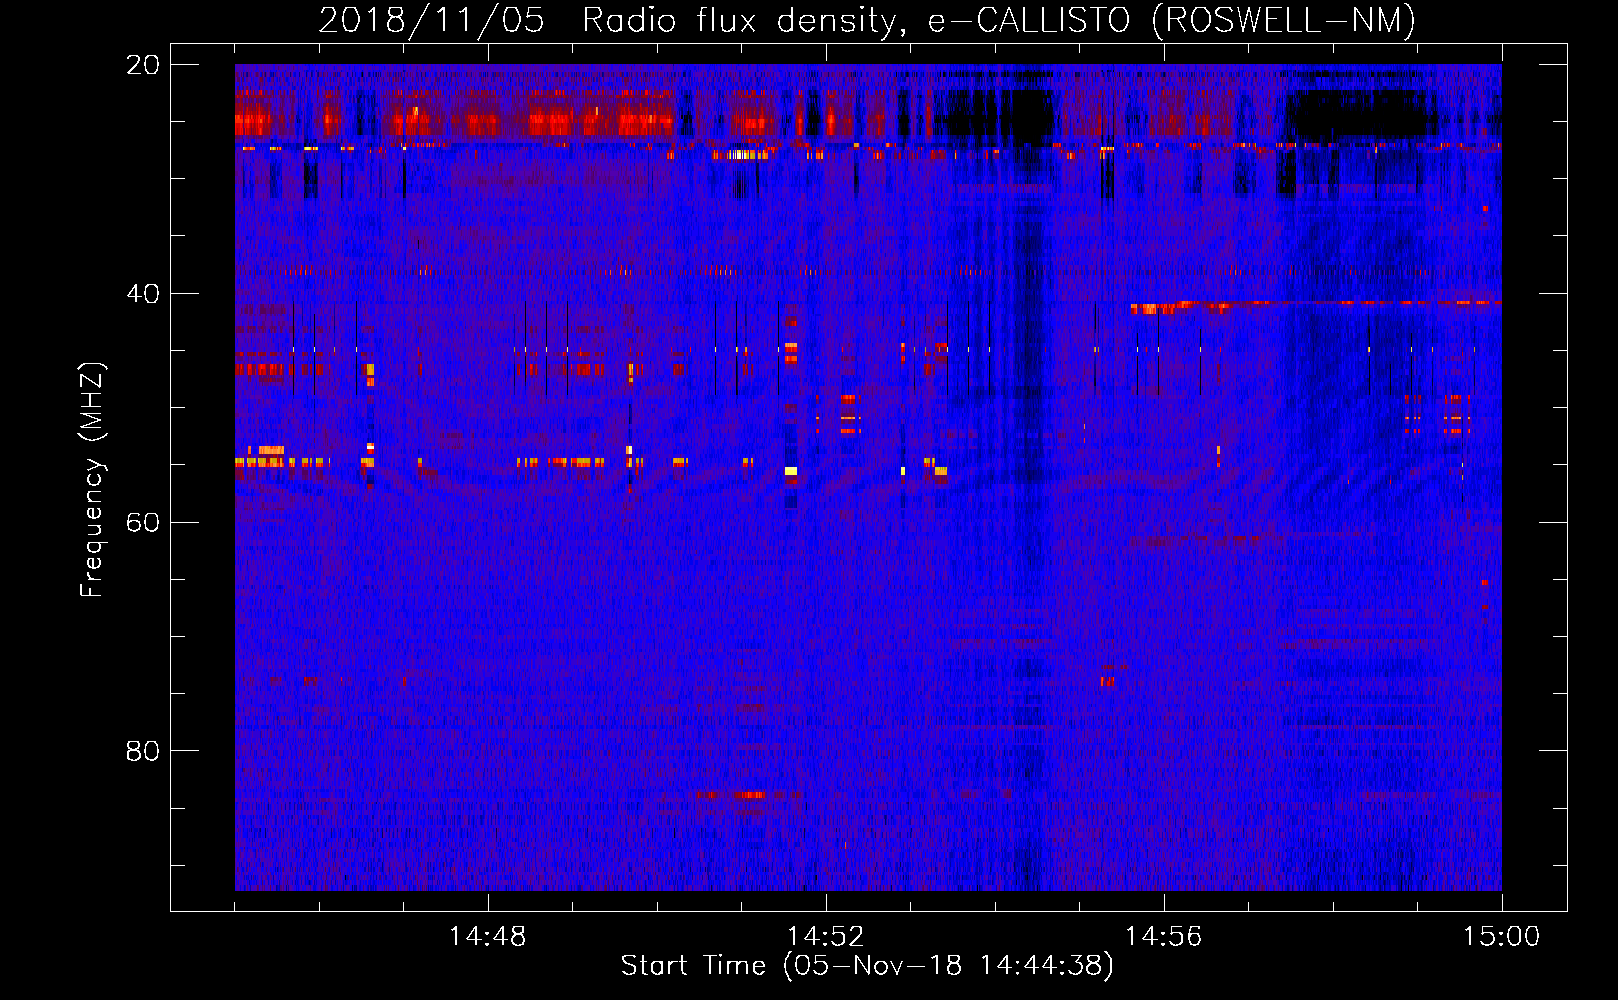The width and height of the screenshot is (1618, 1000).
Task: Click the '14:52' time tick label
Action: click(825, 937)
